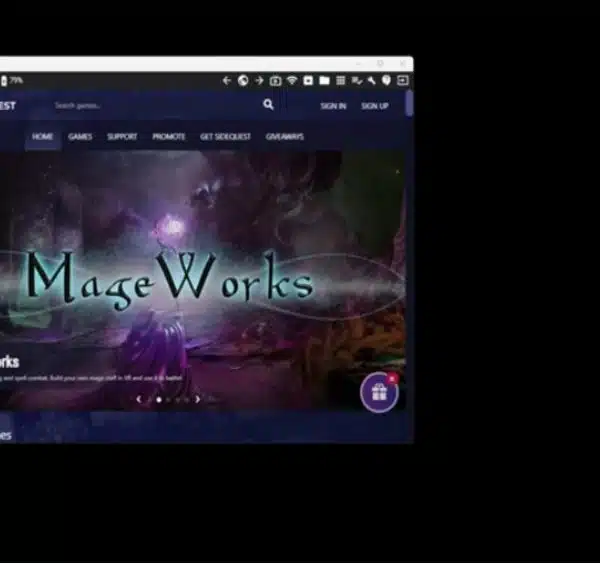The width and height of the screenshot is (600, 564).
Task: Open the globe browser icon
Action: [x=243, y=81]
